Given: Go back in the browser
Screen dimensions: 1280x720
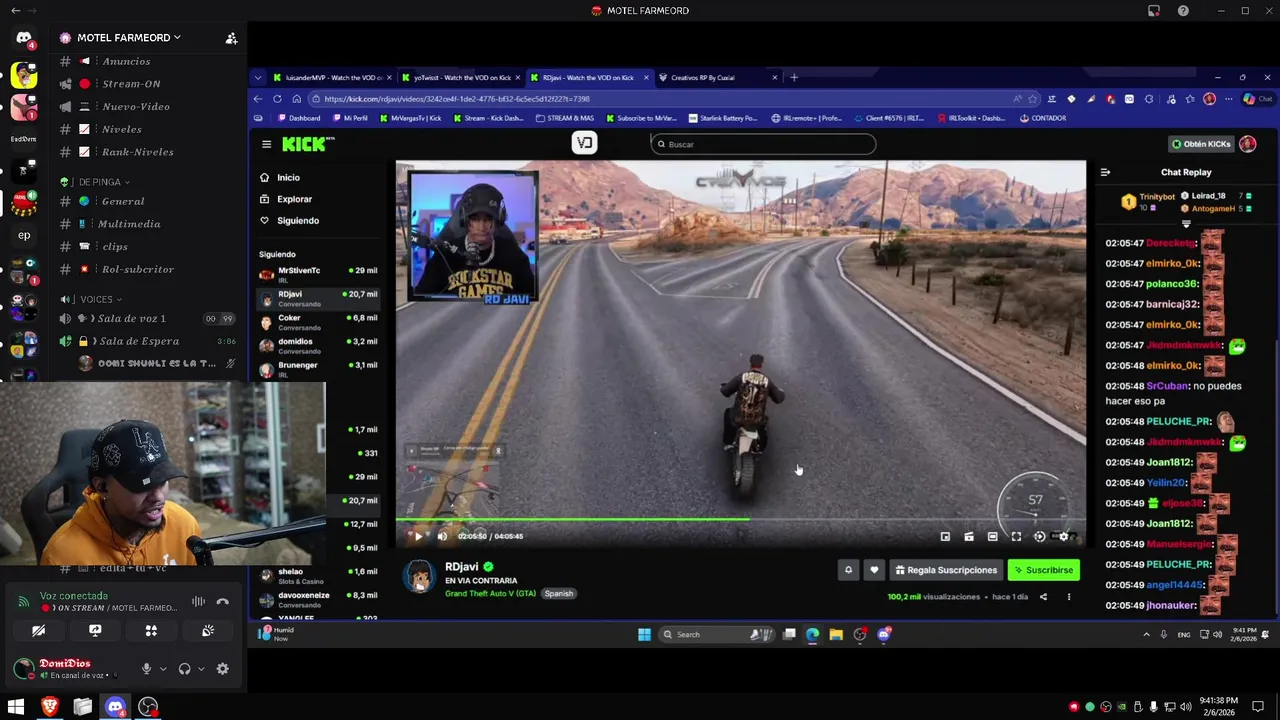Looking at the screenshot, I should pyautogui.click(x=258, y=99).
